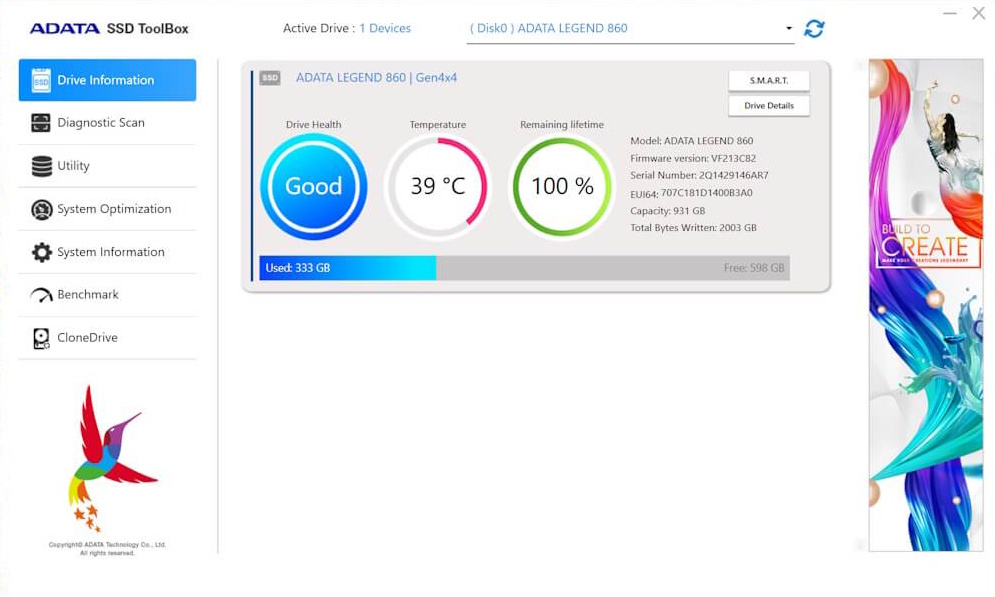Click the Temperature label
Viewport: 995px width, 597px height.
tap(438, 125)
